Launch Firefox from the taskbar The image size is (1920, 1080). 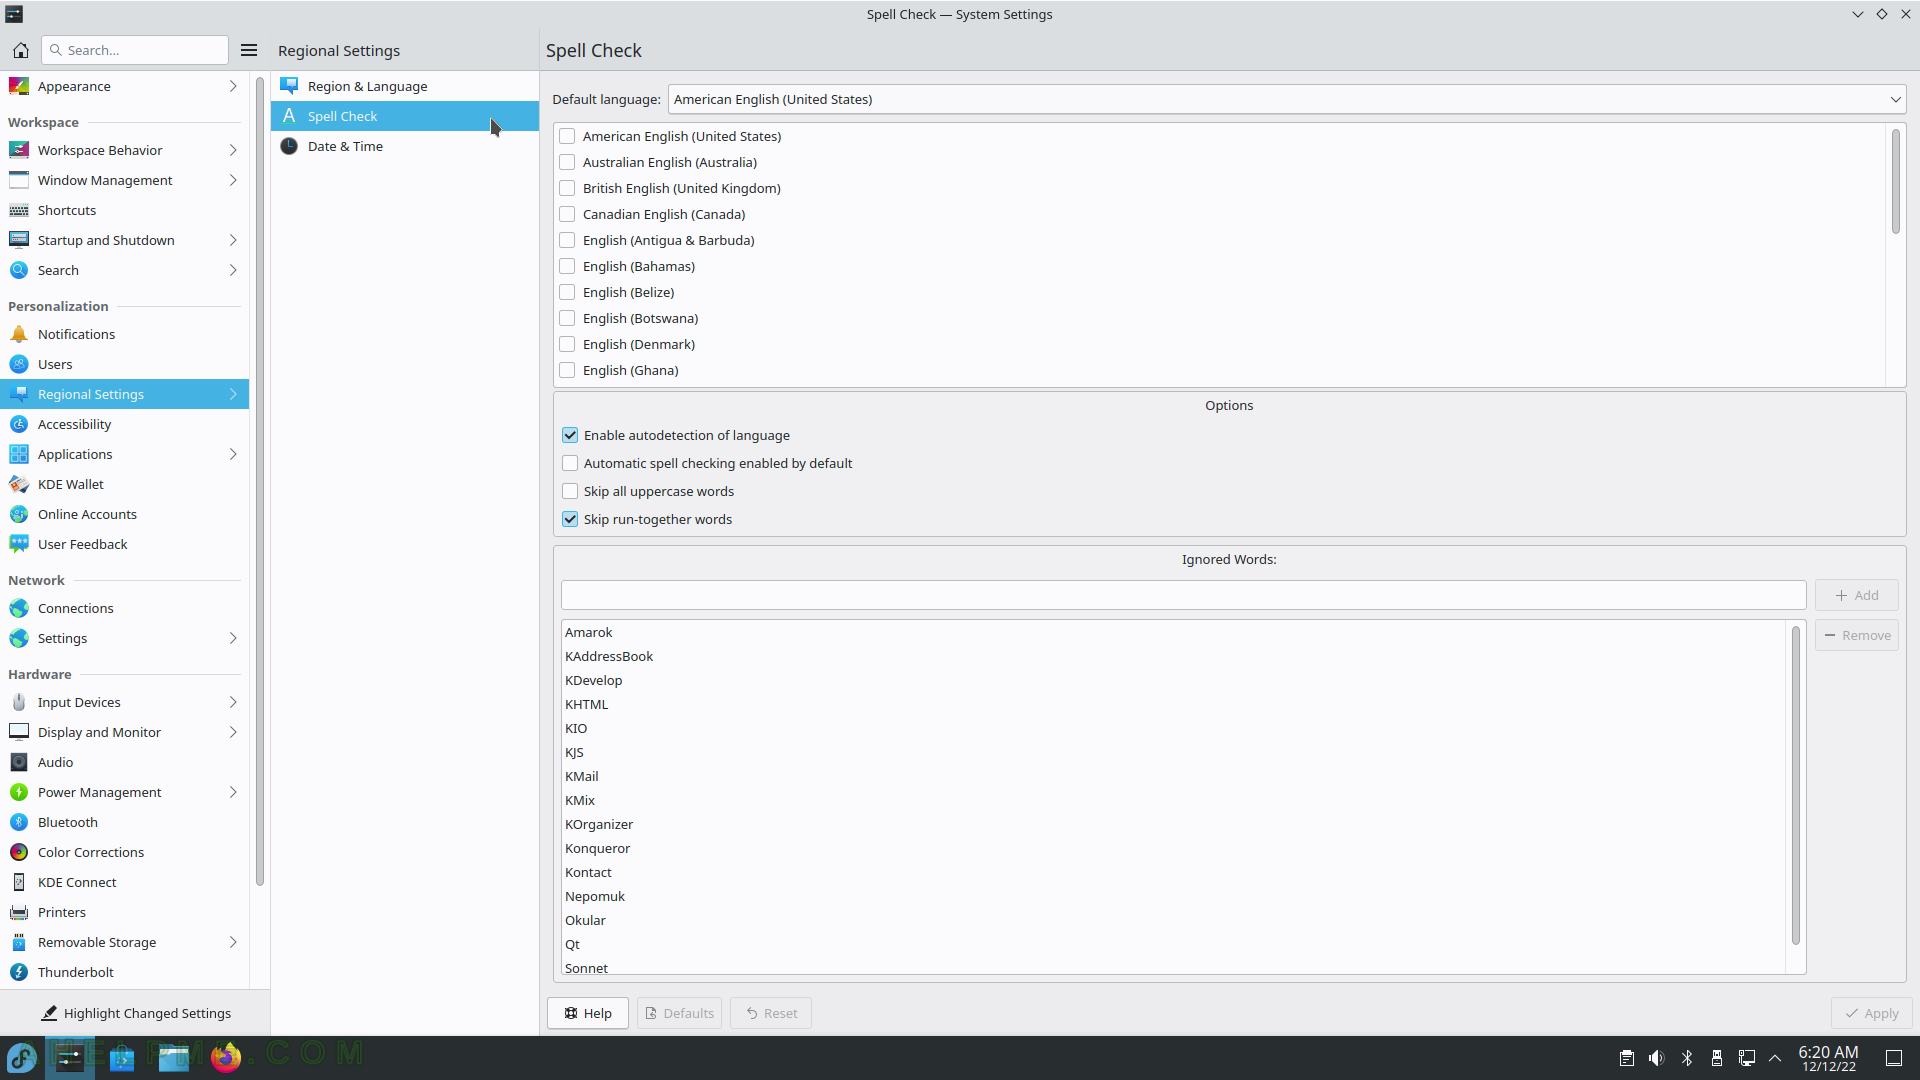226,1057
